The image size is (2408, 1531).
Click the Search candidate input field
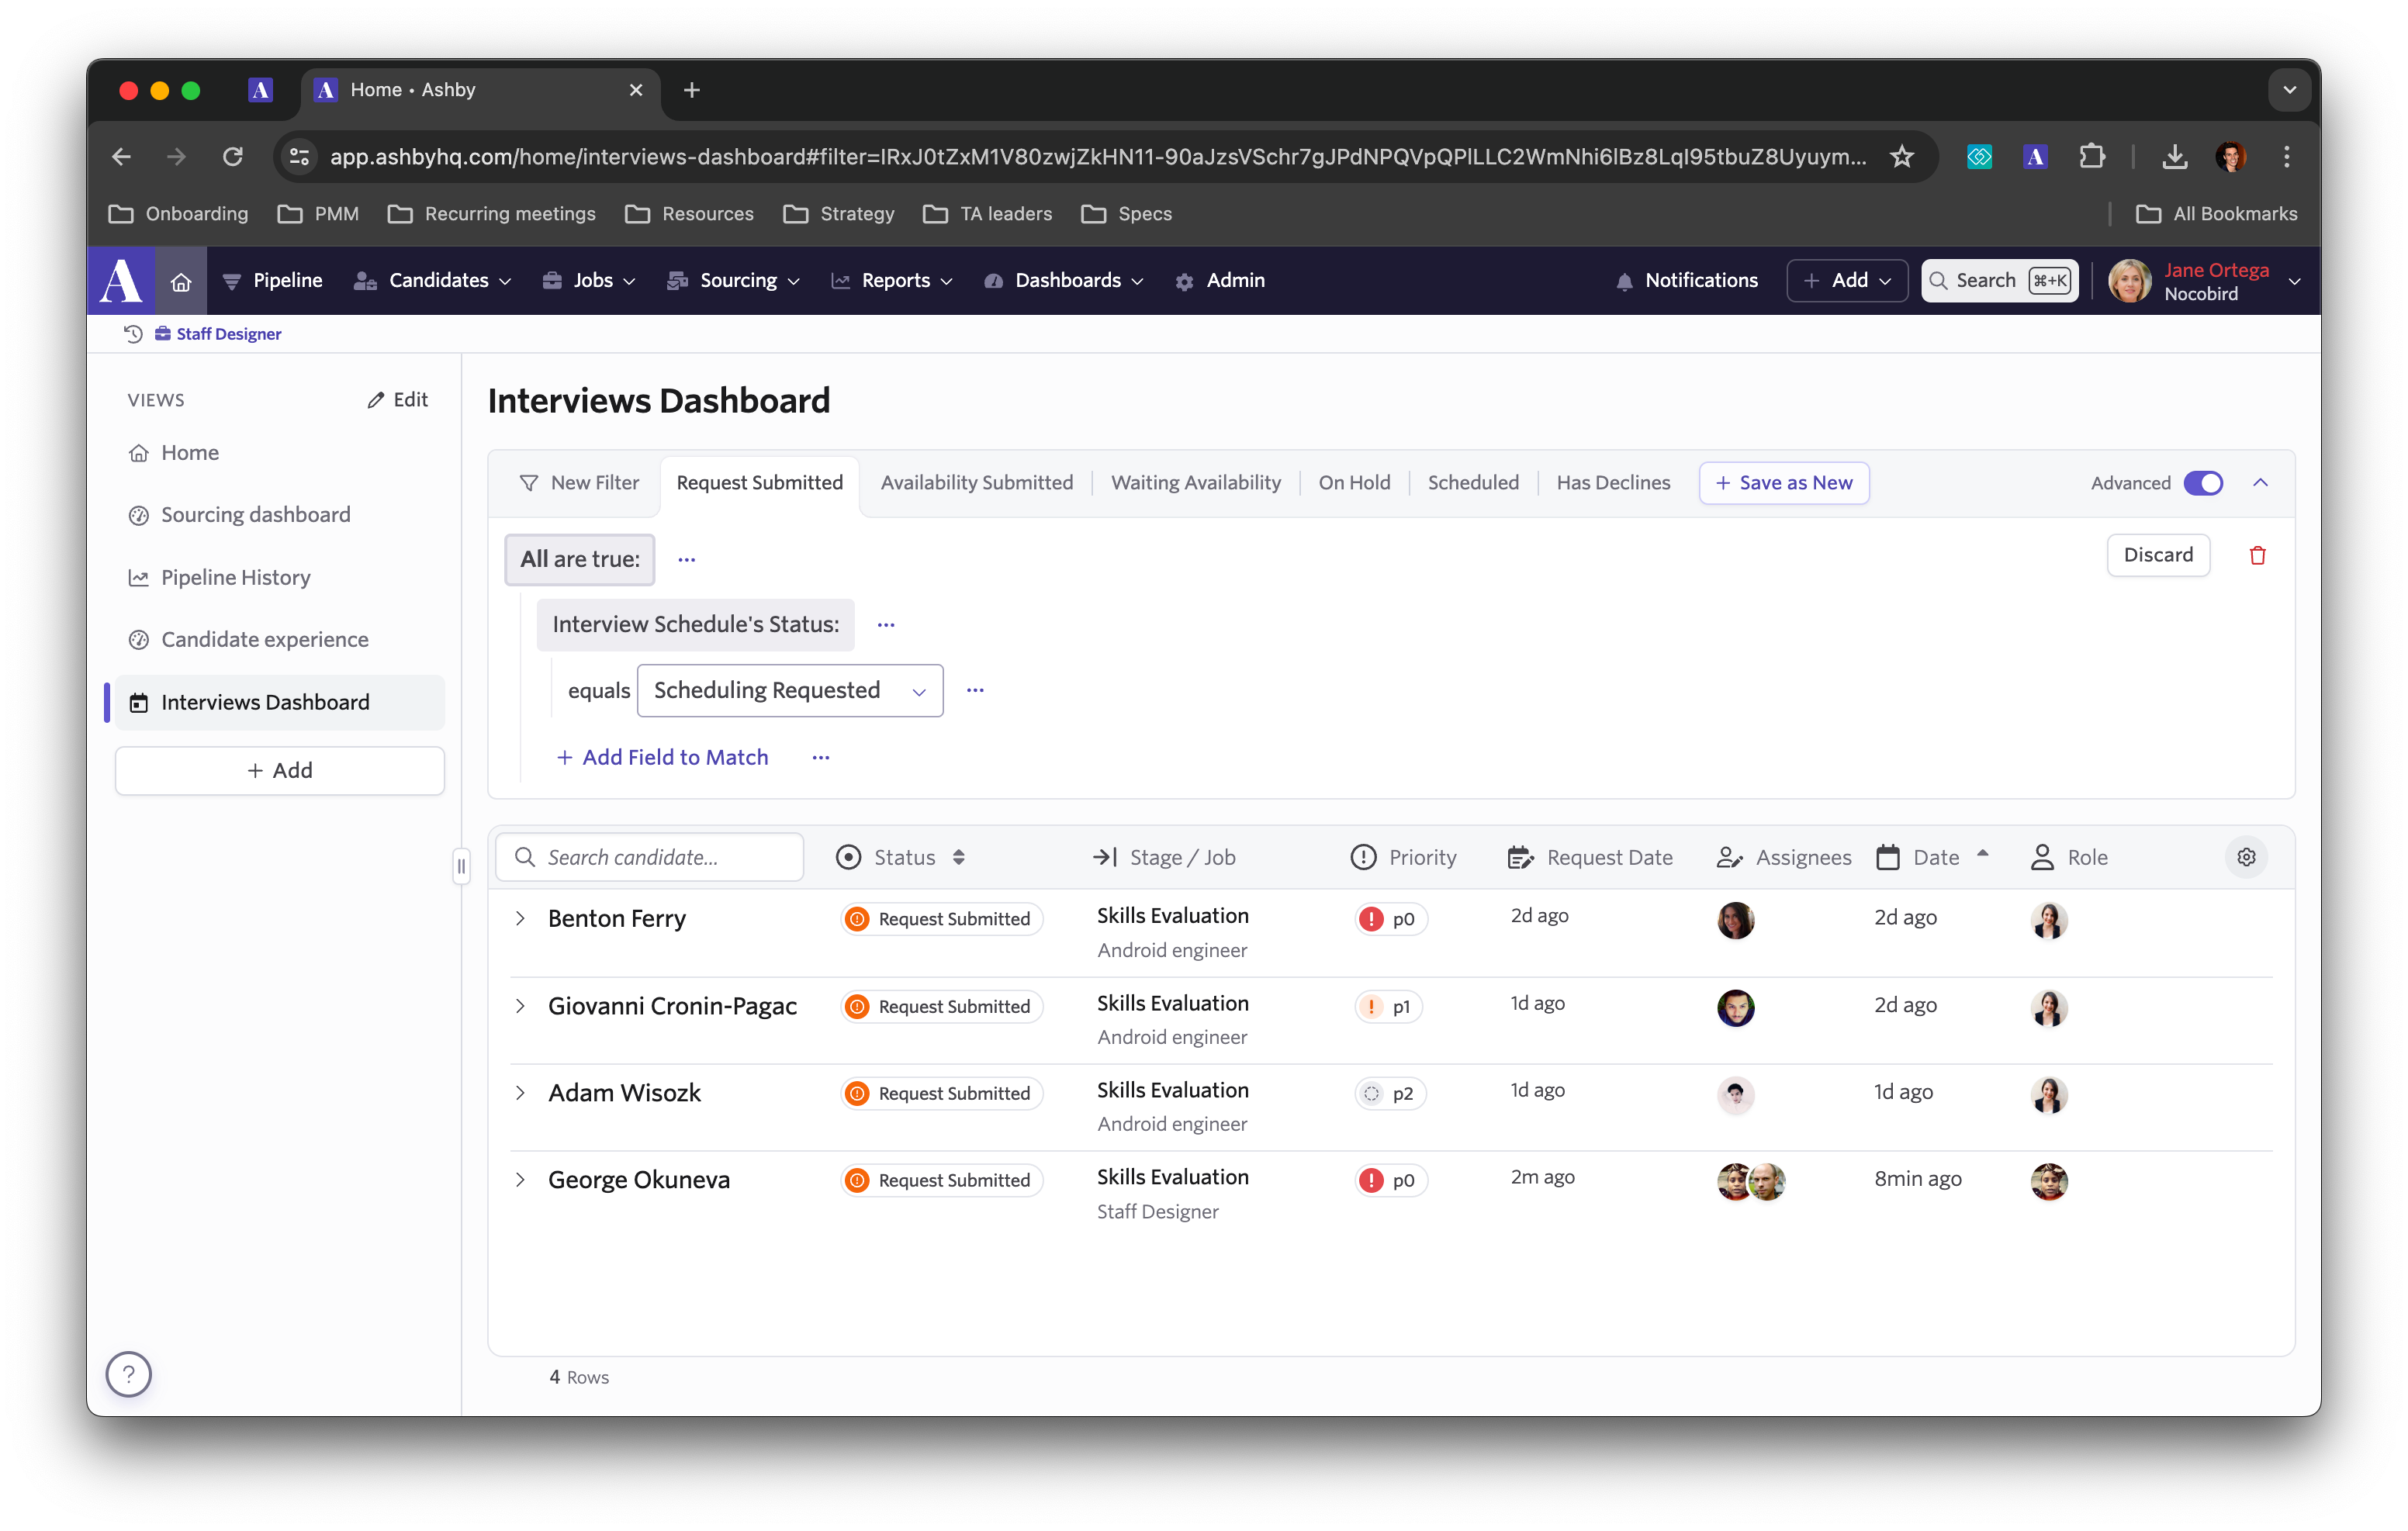click(656, 855)
